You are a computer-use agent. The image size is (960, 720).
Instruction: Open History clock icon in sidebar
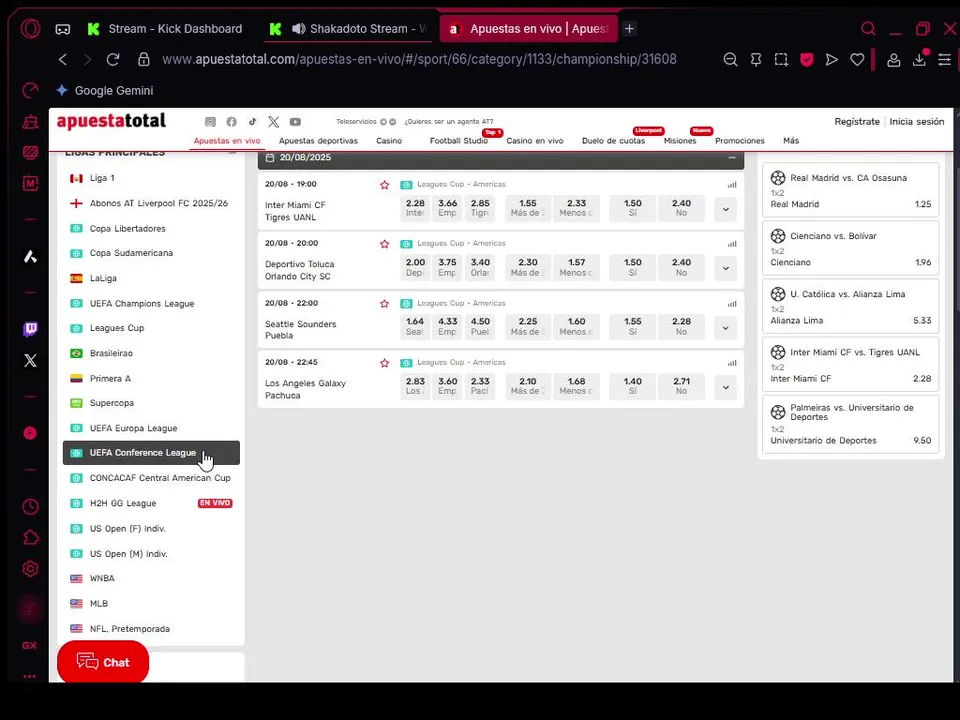30,507
